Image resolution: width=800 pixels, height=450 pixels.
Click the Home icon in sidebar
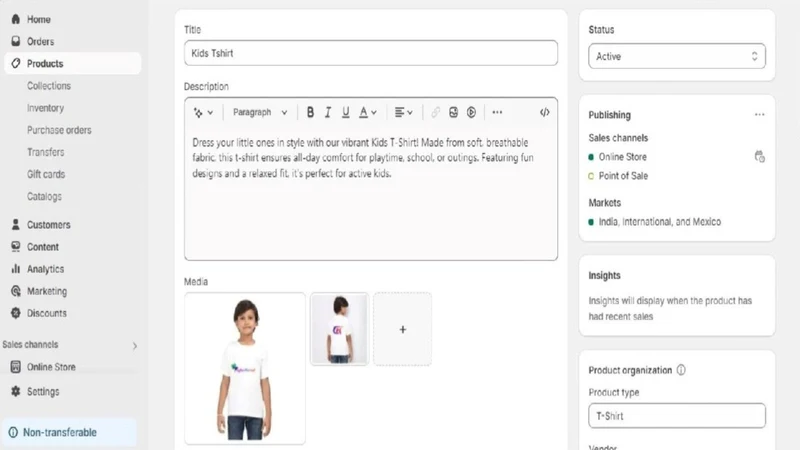pos(16,19)
